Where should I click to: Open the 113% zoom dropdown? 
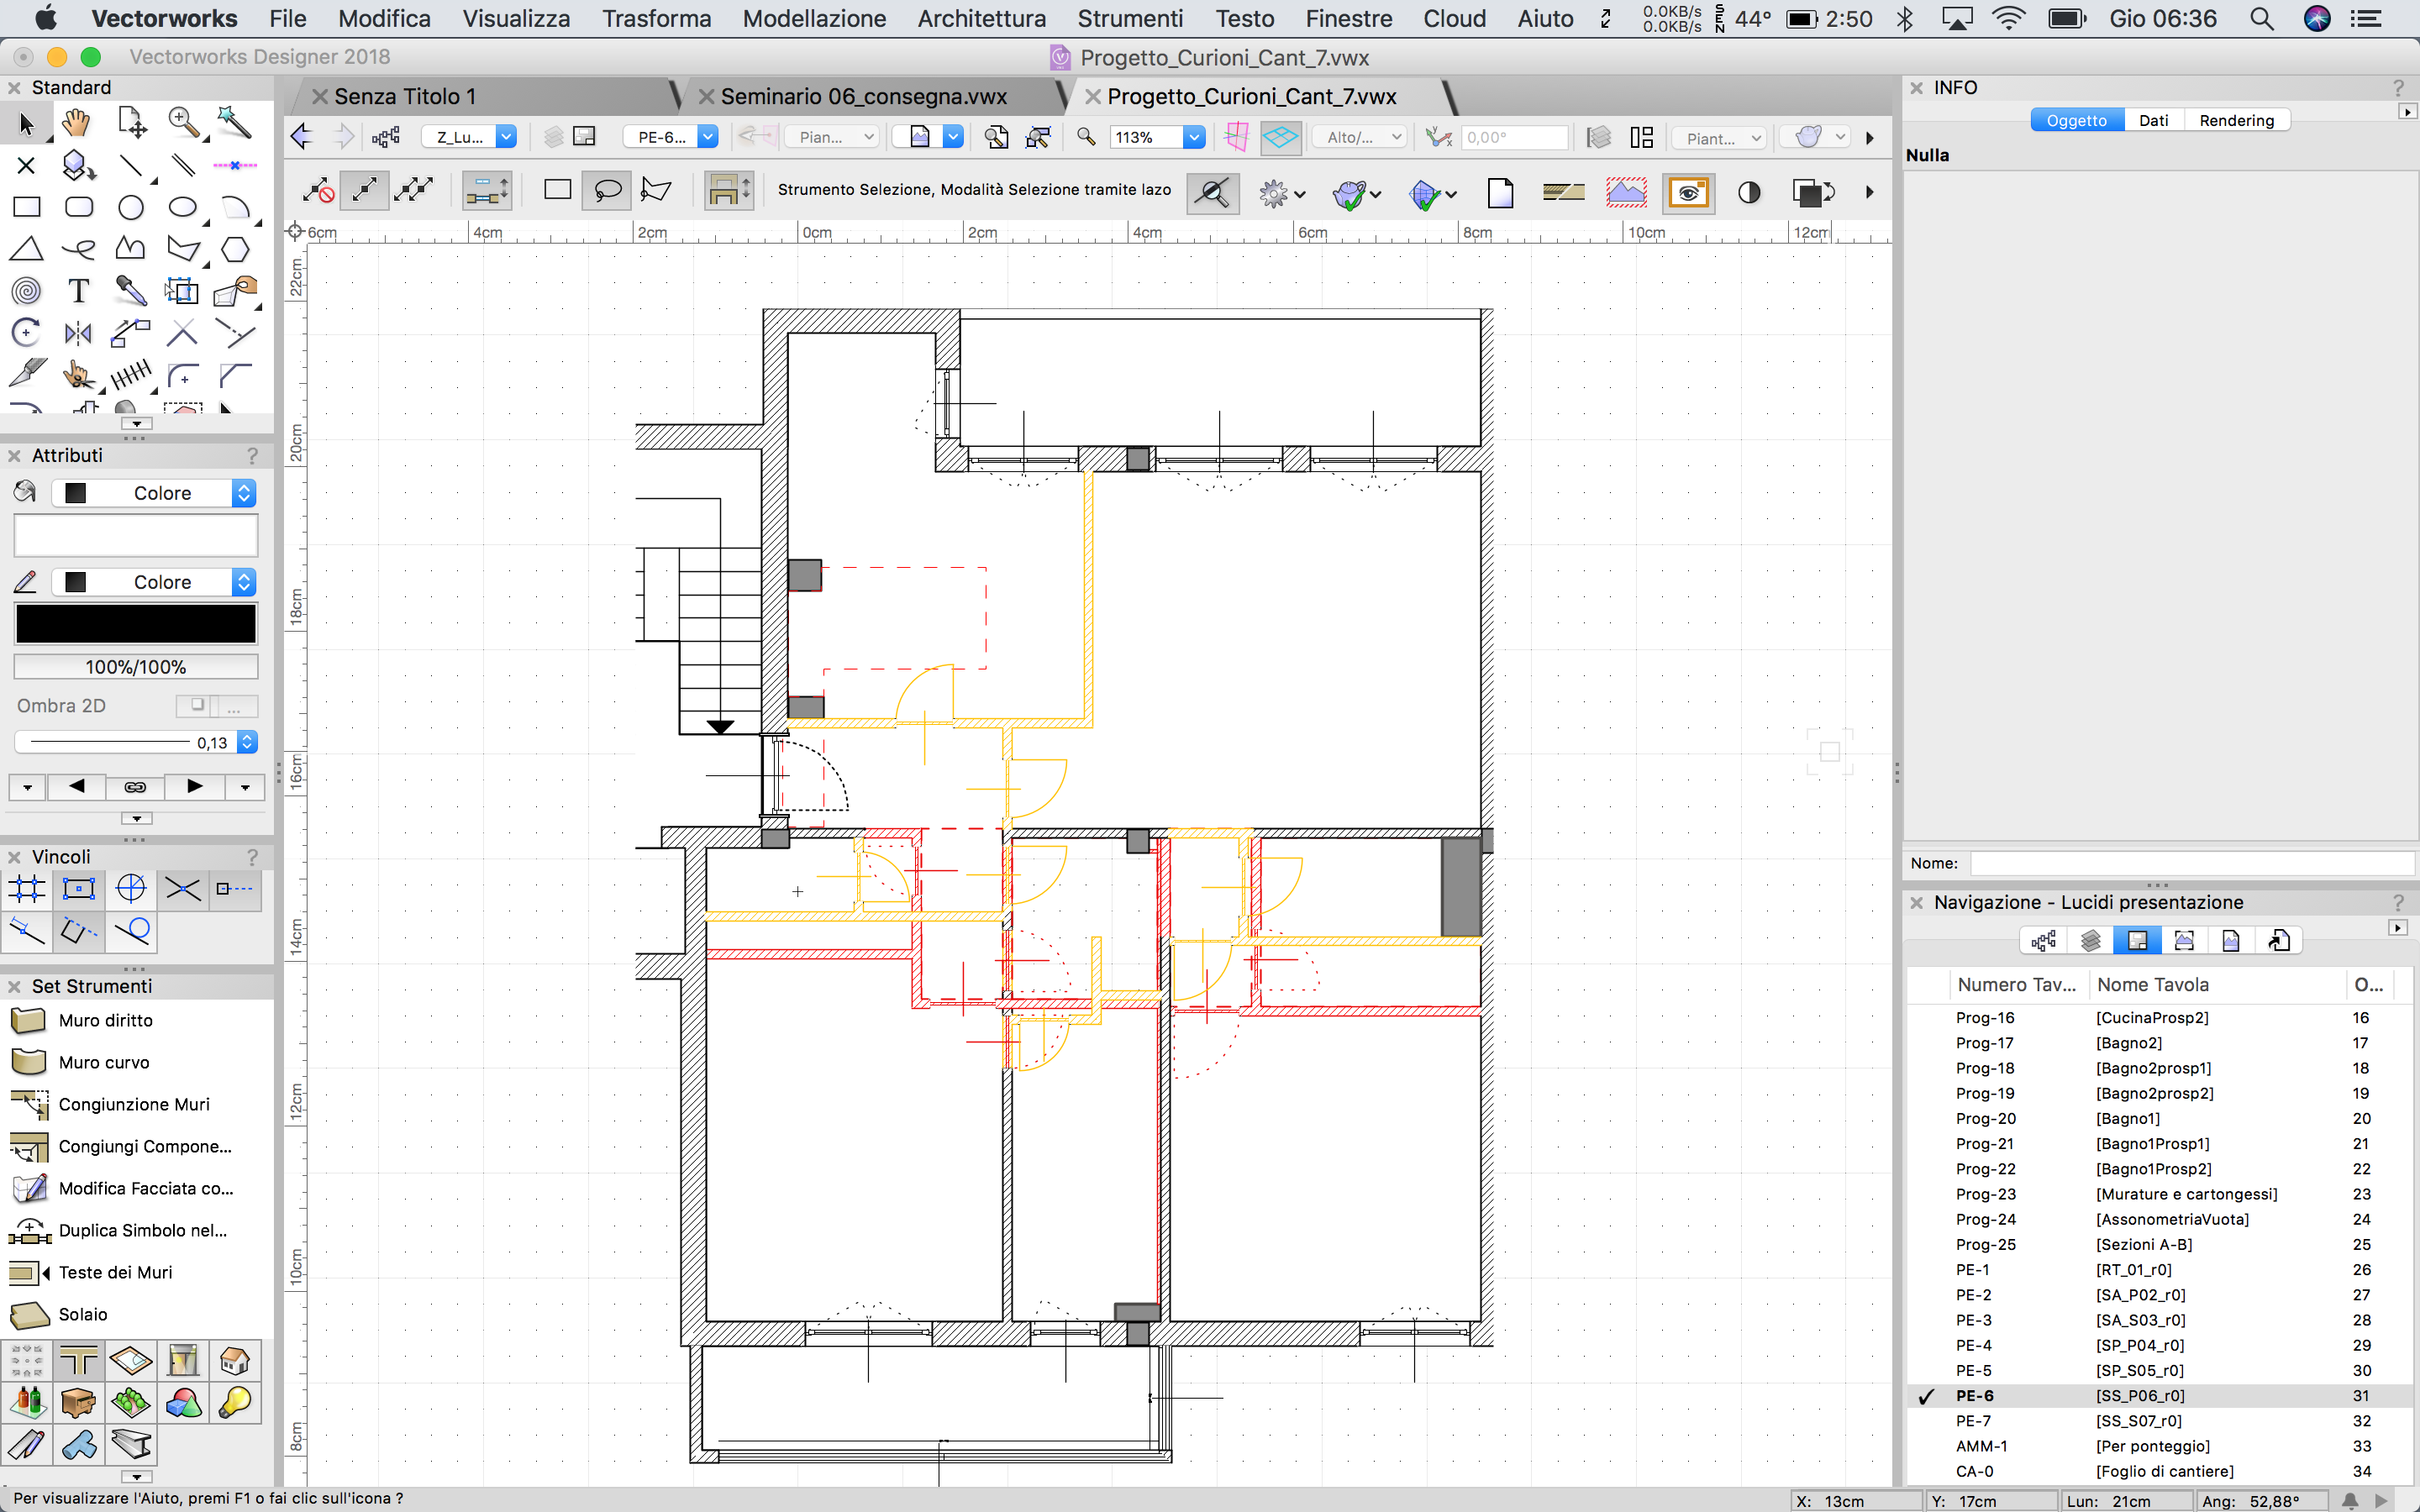(1193, 137)
